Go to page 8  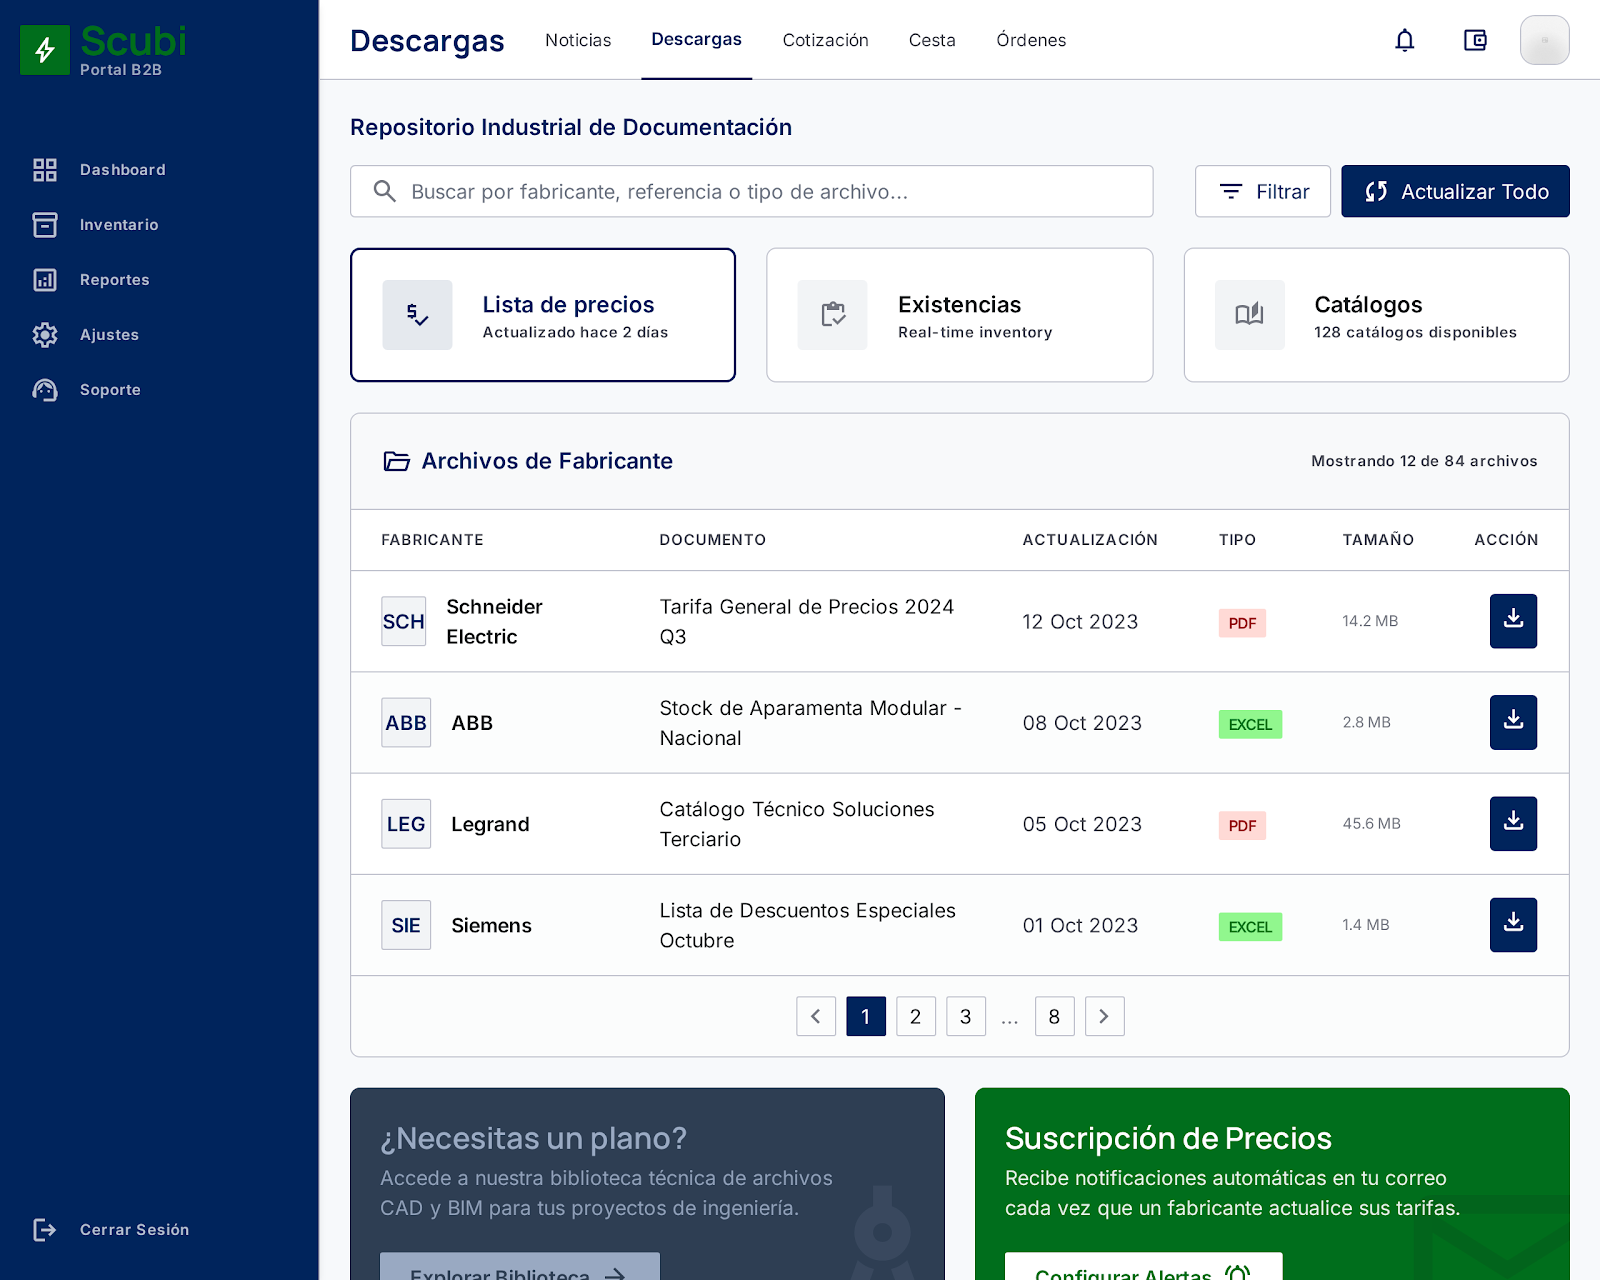click(1055, 1016)
